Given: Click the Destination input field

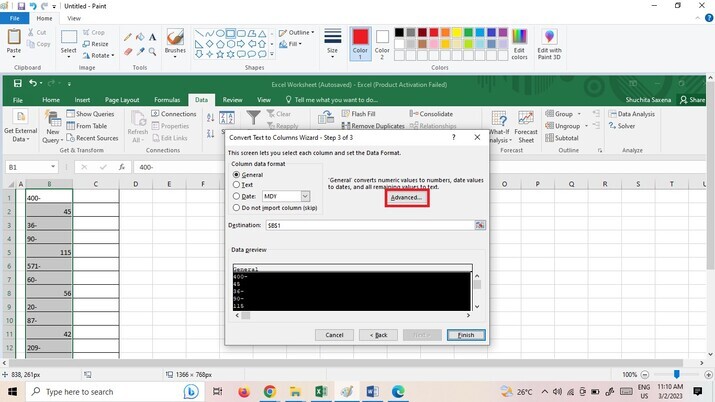Looking at the screenshot, I should pos(369,225).
